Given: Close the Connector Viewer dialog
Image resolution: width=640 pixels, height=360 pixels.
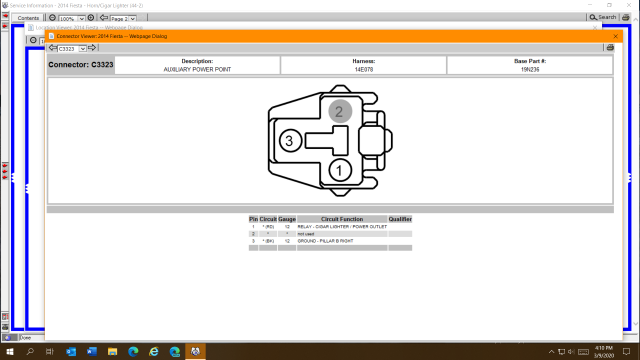Looking at the screenshot, I should click(x=616, y=36).
